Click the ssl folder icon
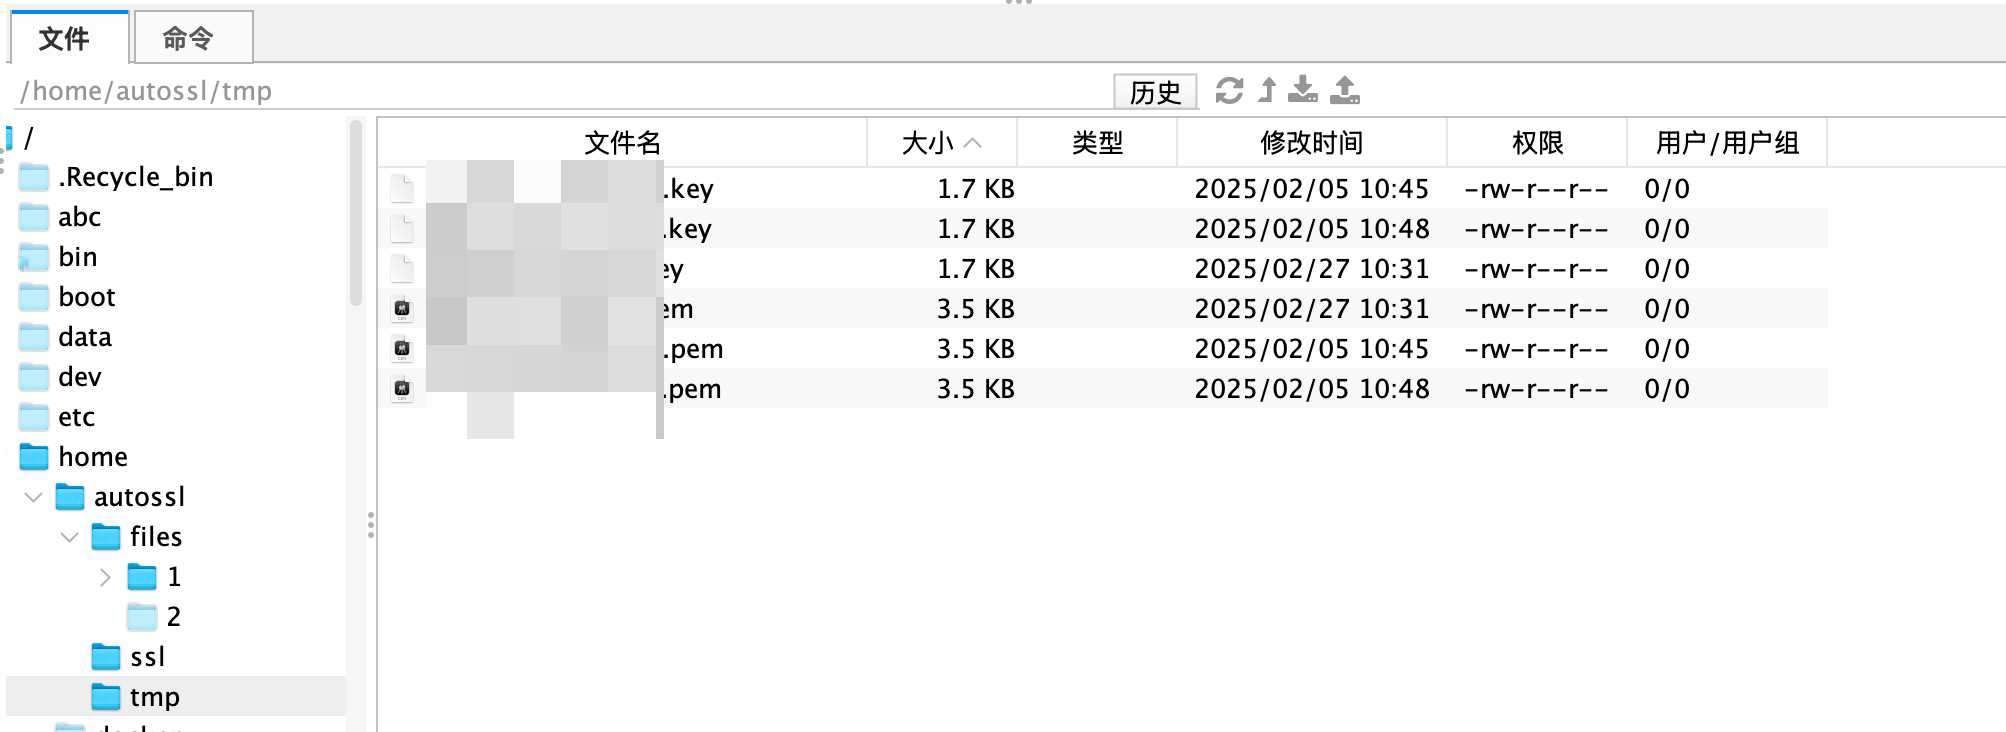Screen dimensions: 2006x732 (x=106, y=657)
